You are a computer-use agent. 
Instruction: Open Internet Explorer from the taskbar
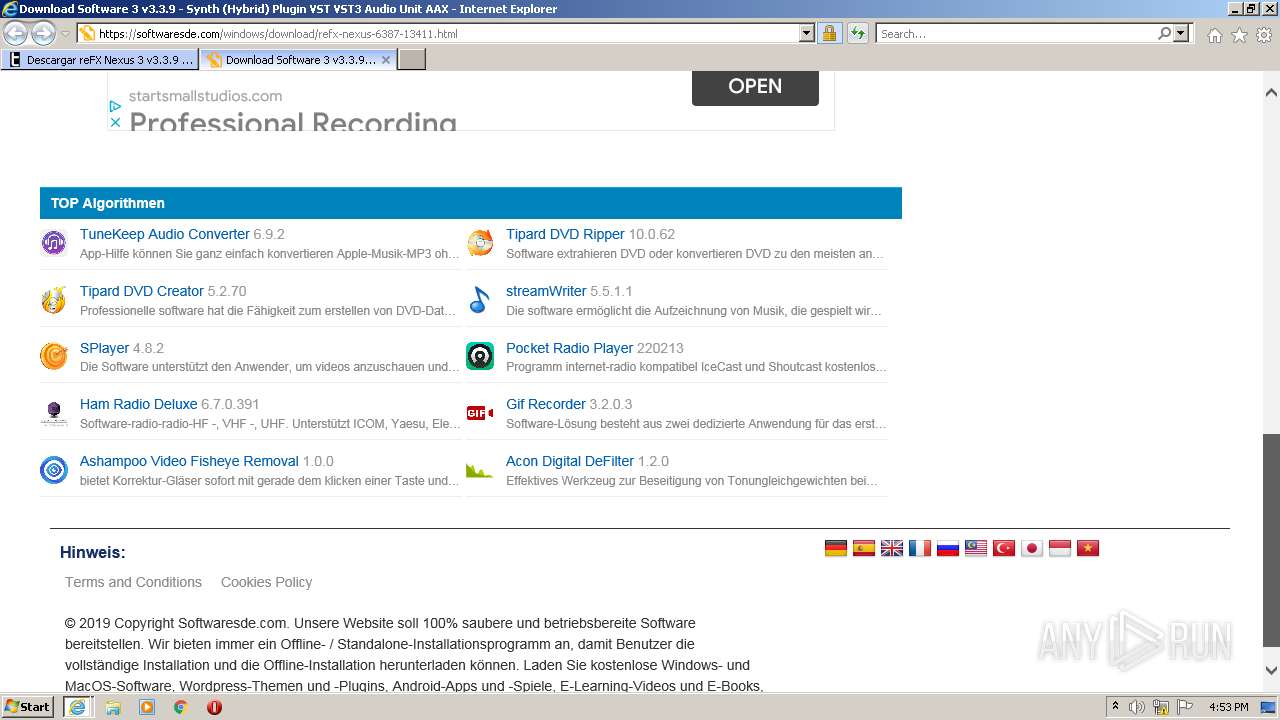(77, 707)
